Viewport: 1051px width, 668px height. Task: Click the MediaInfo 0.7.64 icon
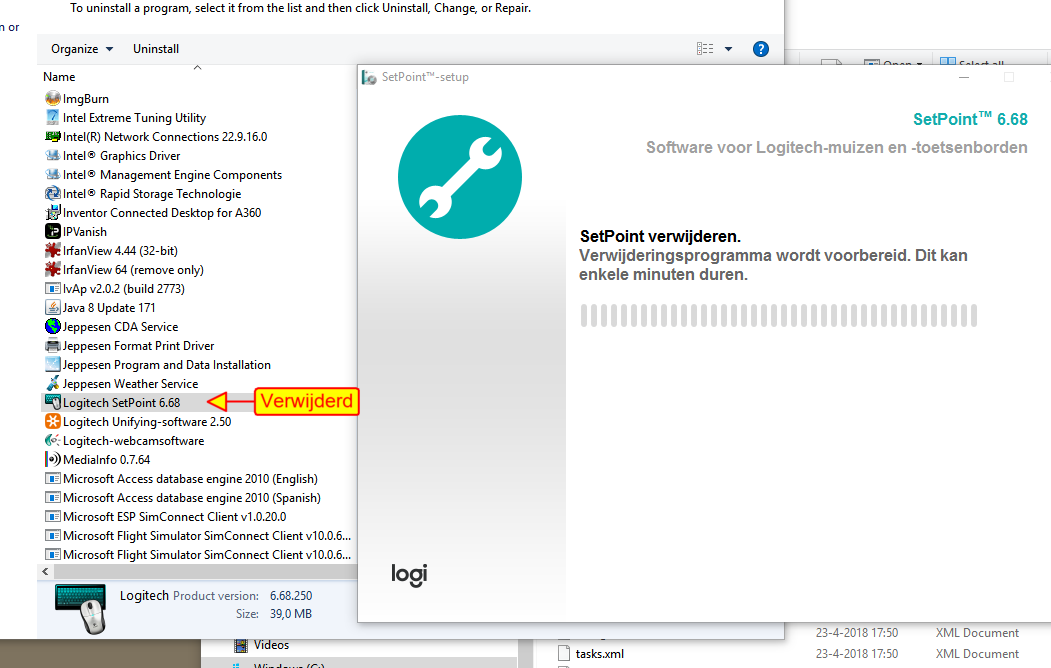pyautogui.click(x=52, y=460)
